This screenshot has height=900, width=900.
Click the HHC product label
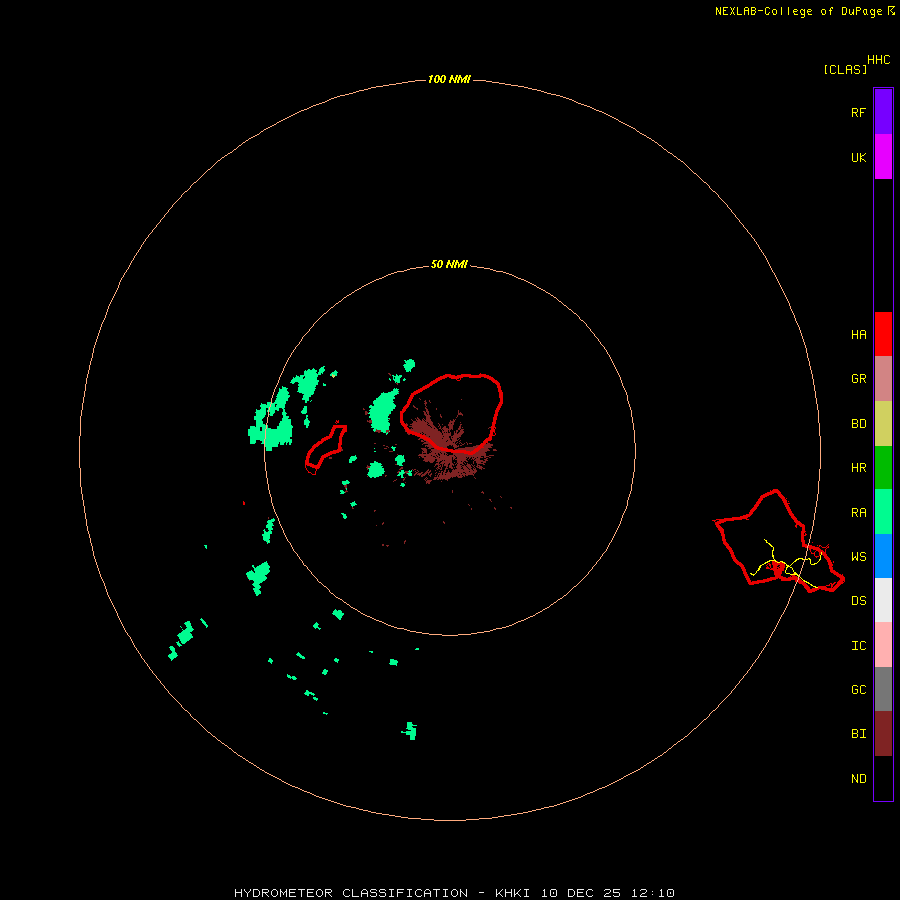pyautogui.click(x=878, y=60)
